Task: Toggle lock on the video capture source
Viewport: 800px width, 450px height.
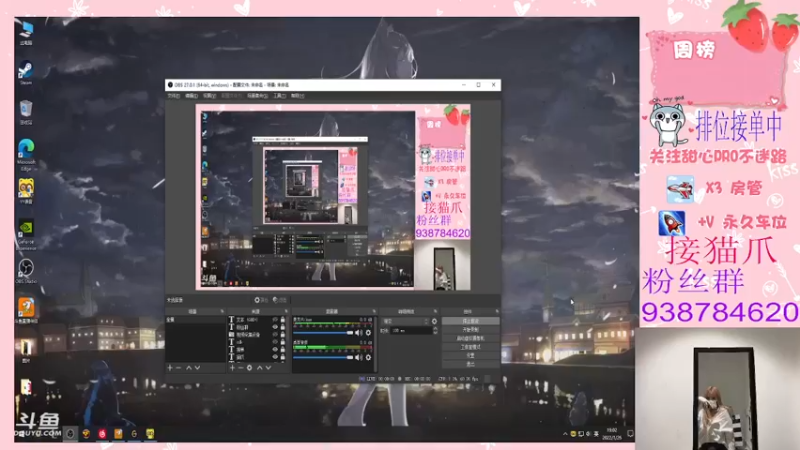Action: click(283, 335)
